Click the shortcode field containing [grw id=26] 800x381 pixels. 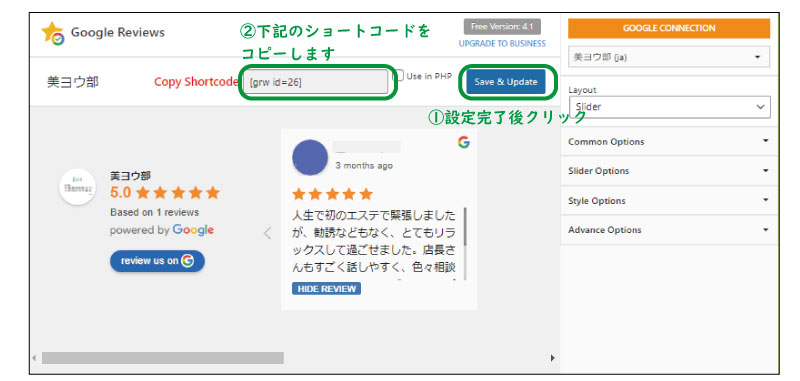(x=315, y=82)
